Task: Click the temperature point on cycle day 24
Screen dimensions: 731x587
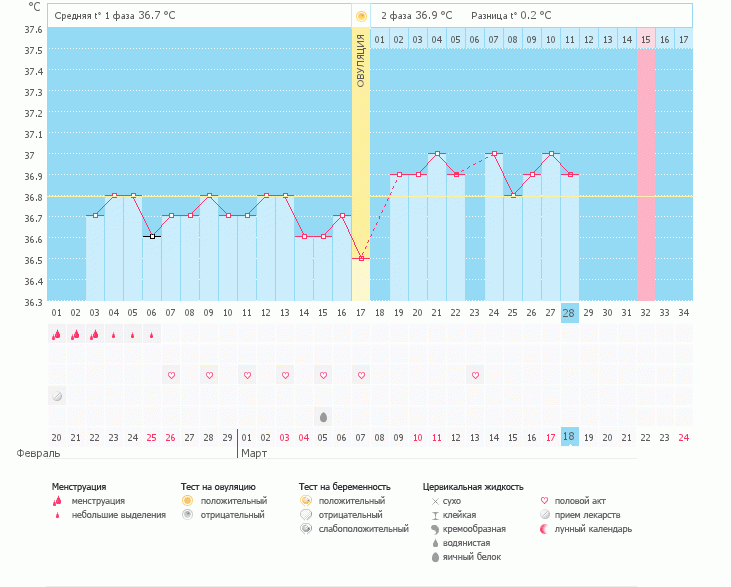Action: 494,153
